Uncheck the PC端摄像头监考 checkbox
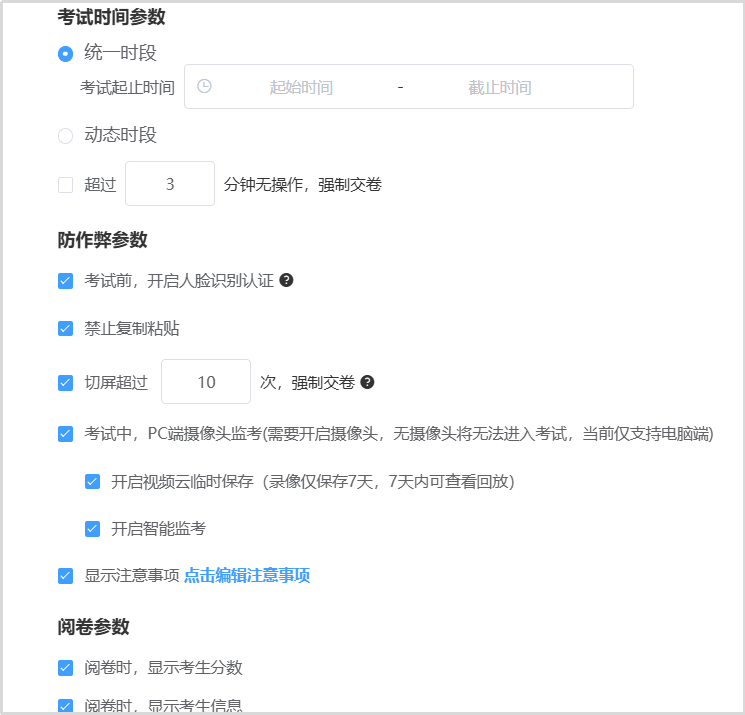This screenshot has height=715, width=745. click(66, 434)
